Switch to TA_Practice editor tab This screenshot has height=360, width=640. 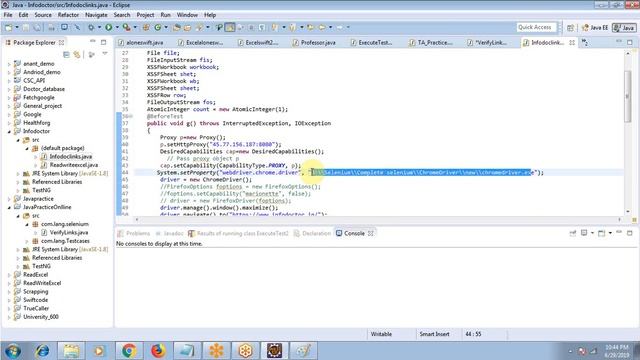(x=431, y=42)
